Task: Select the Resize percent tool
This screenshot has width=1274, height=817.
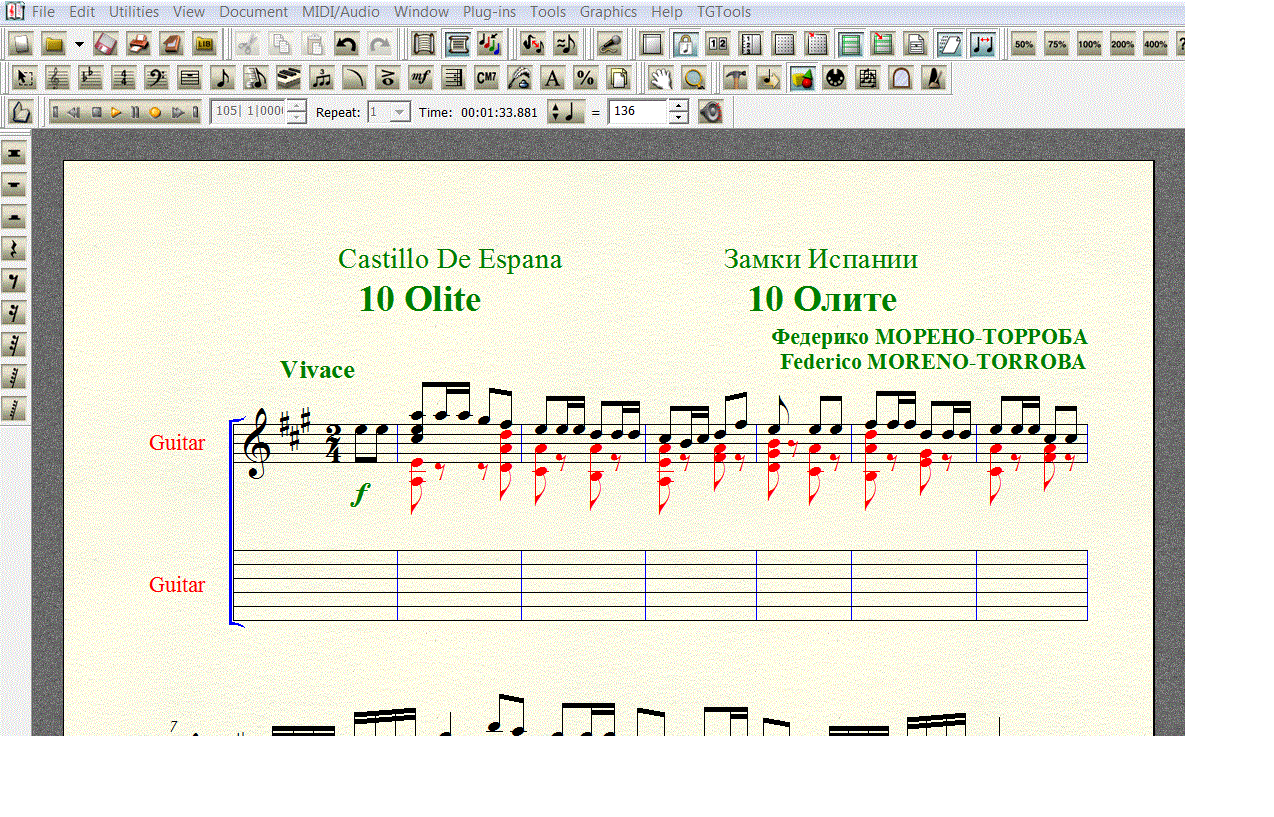Action: pyautogui.click(x=585, y=78)
